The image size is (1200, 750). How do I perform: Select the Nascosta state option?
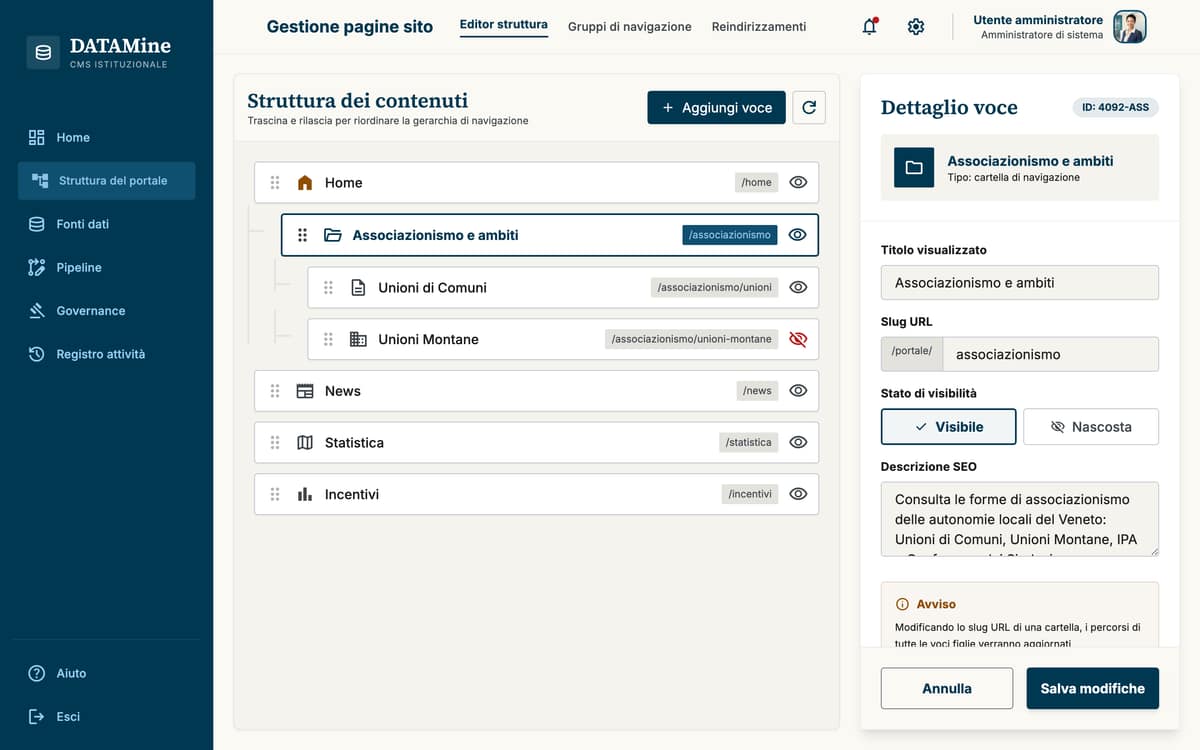(1091, 427)
